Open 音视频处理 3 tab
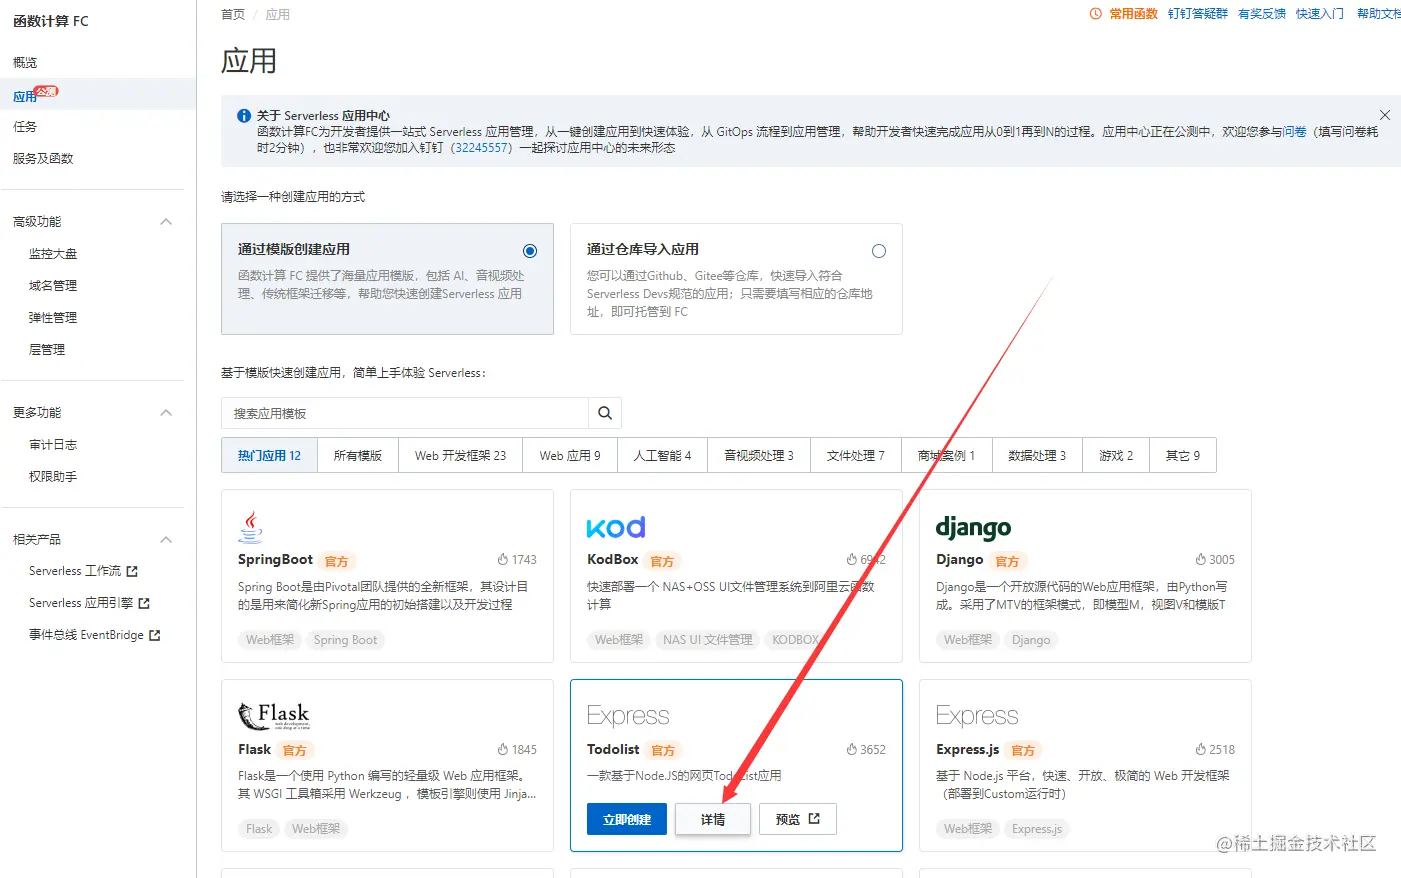The image size is (1401, 878). pyautogui.click(x=759, y=455)
